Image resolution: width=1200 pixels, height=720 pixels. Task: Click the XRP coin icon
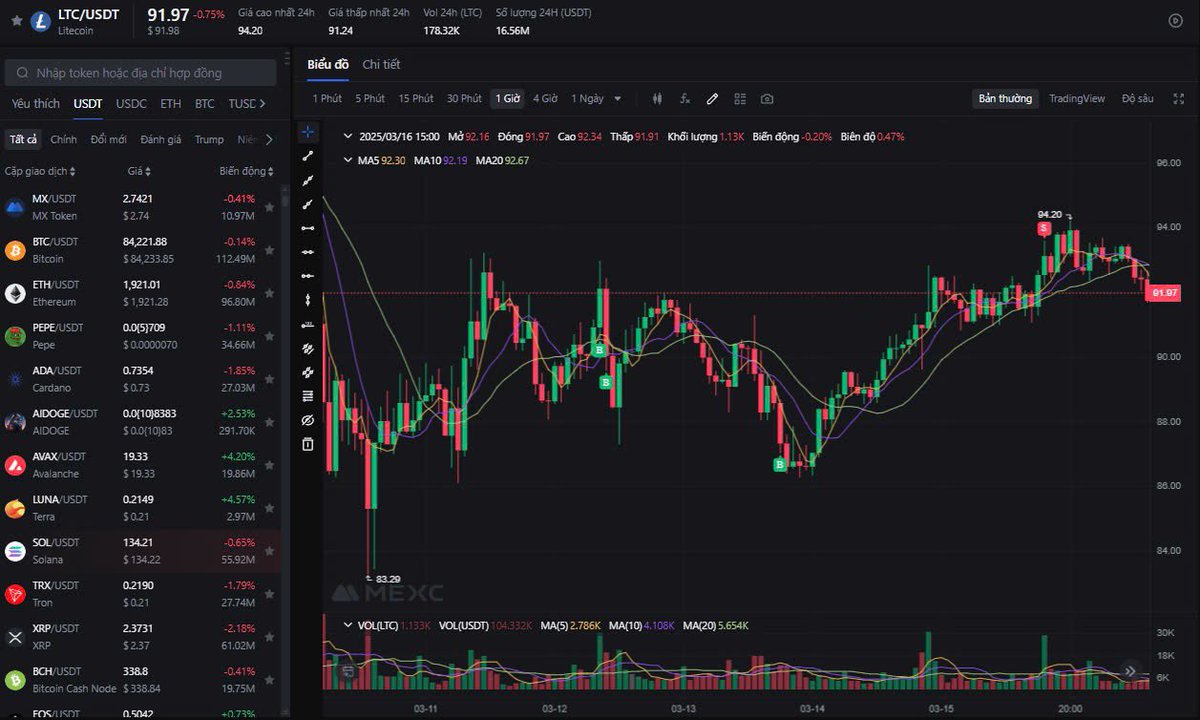coord(15,637)
